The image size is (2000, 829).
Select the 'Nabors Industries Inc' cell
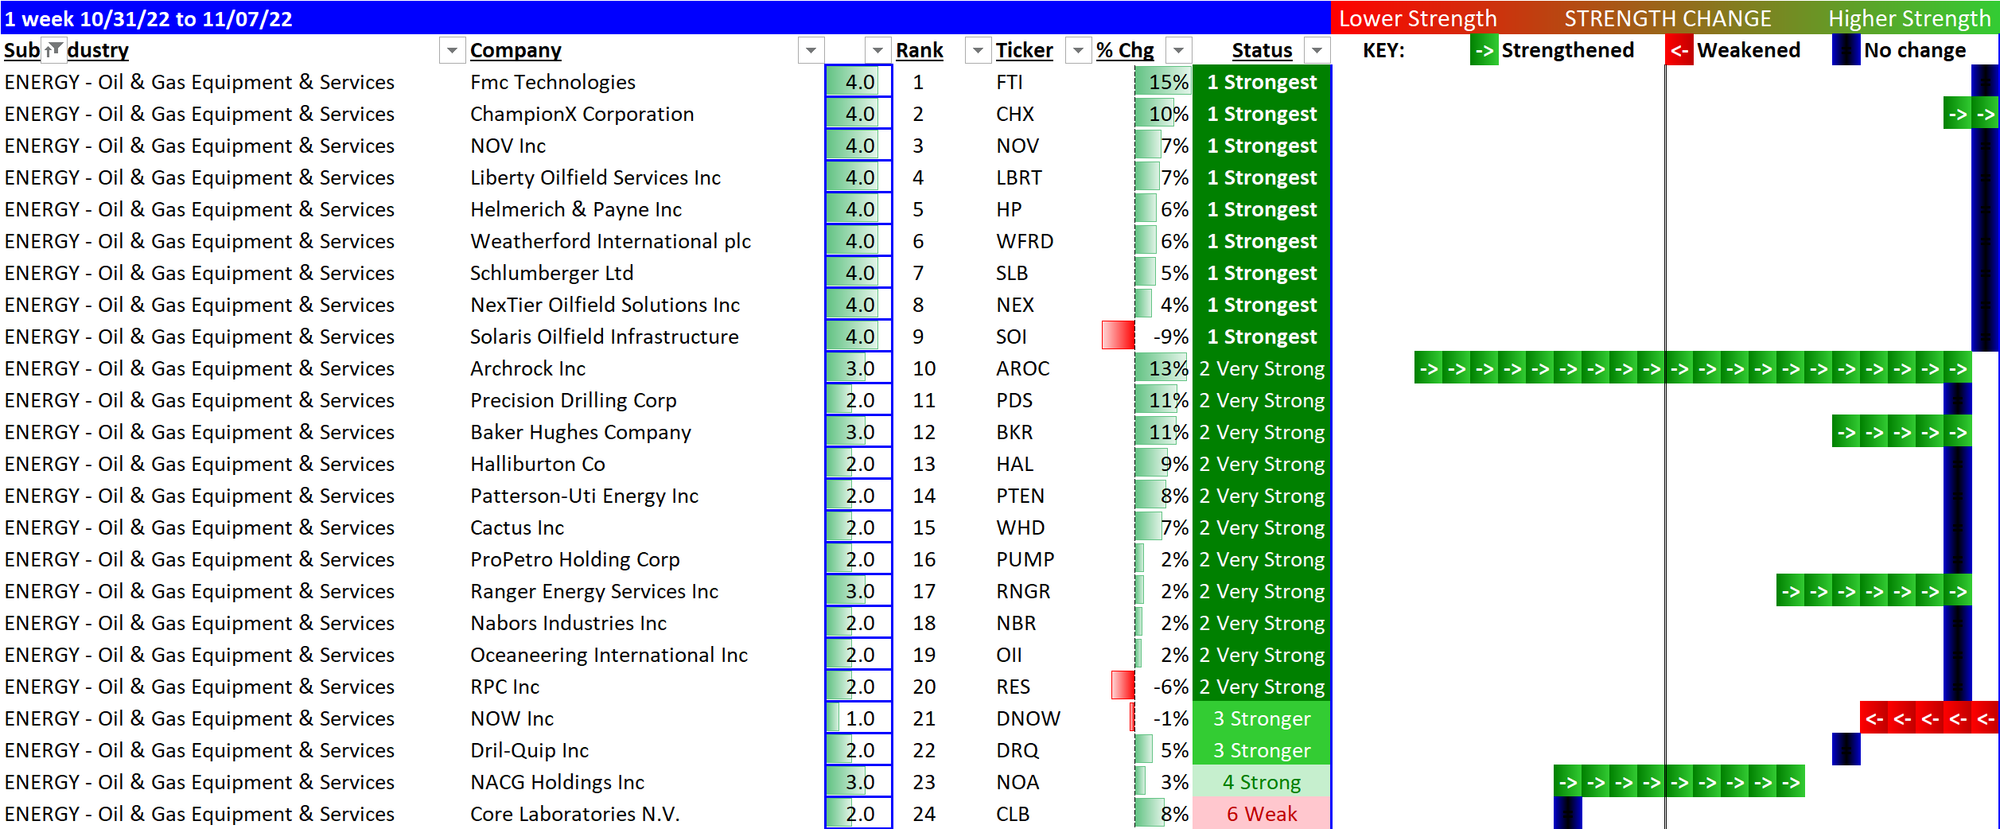[x=568, y=624]
